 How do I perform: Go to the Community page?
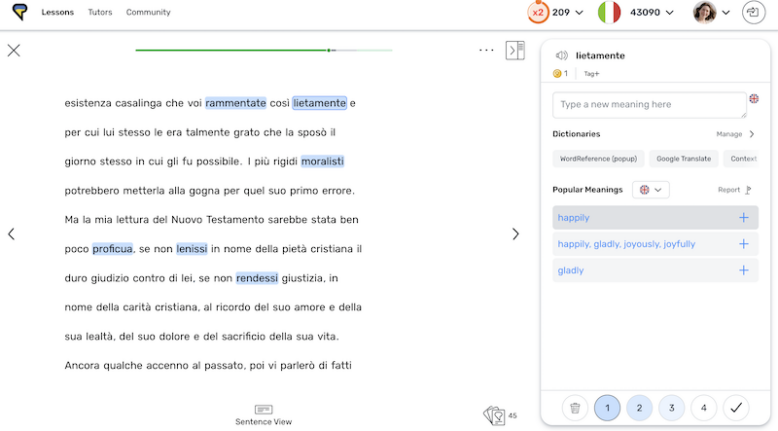click(148, 12)
